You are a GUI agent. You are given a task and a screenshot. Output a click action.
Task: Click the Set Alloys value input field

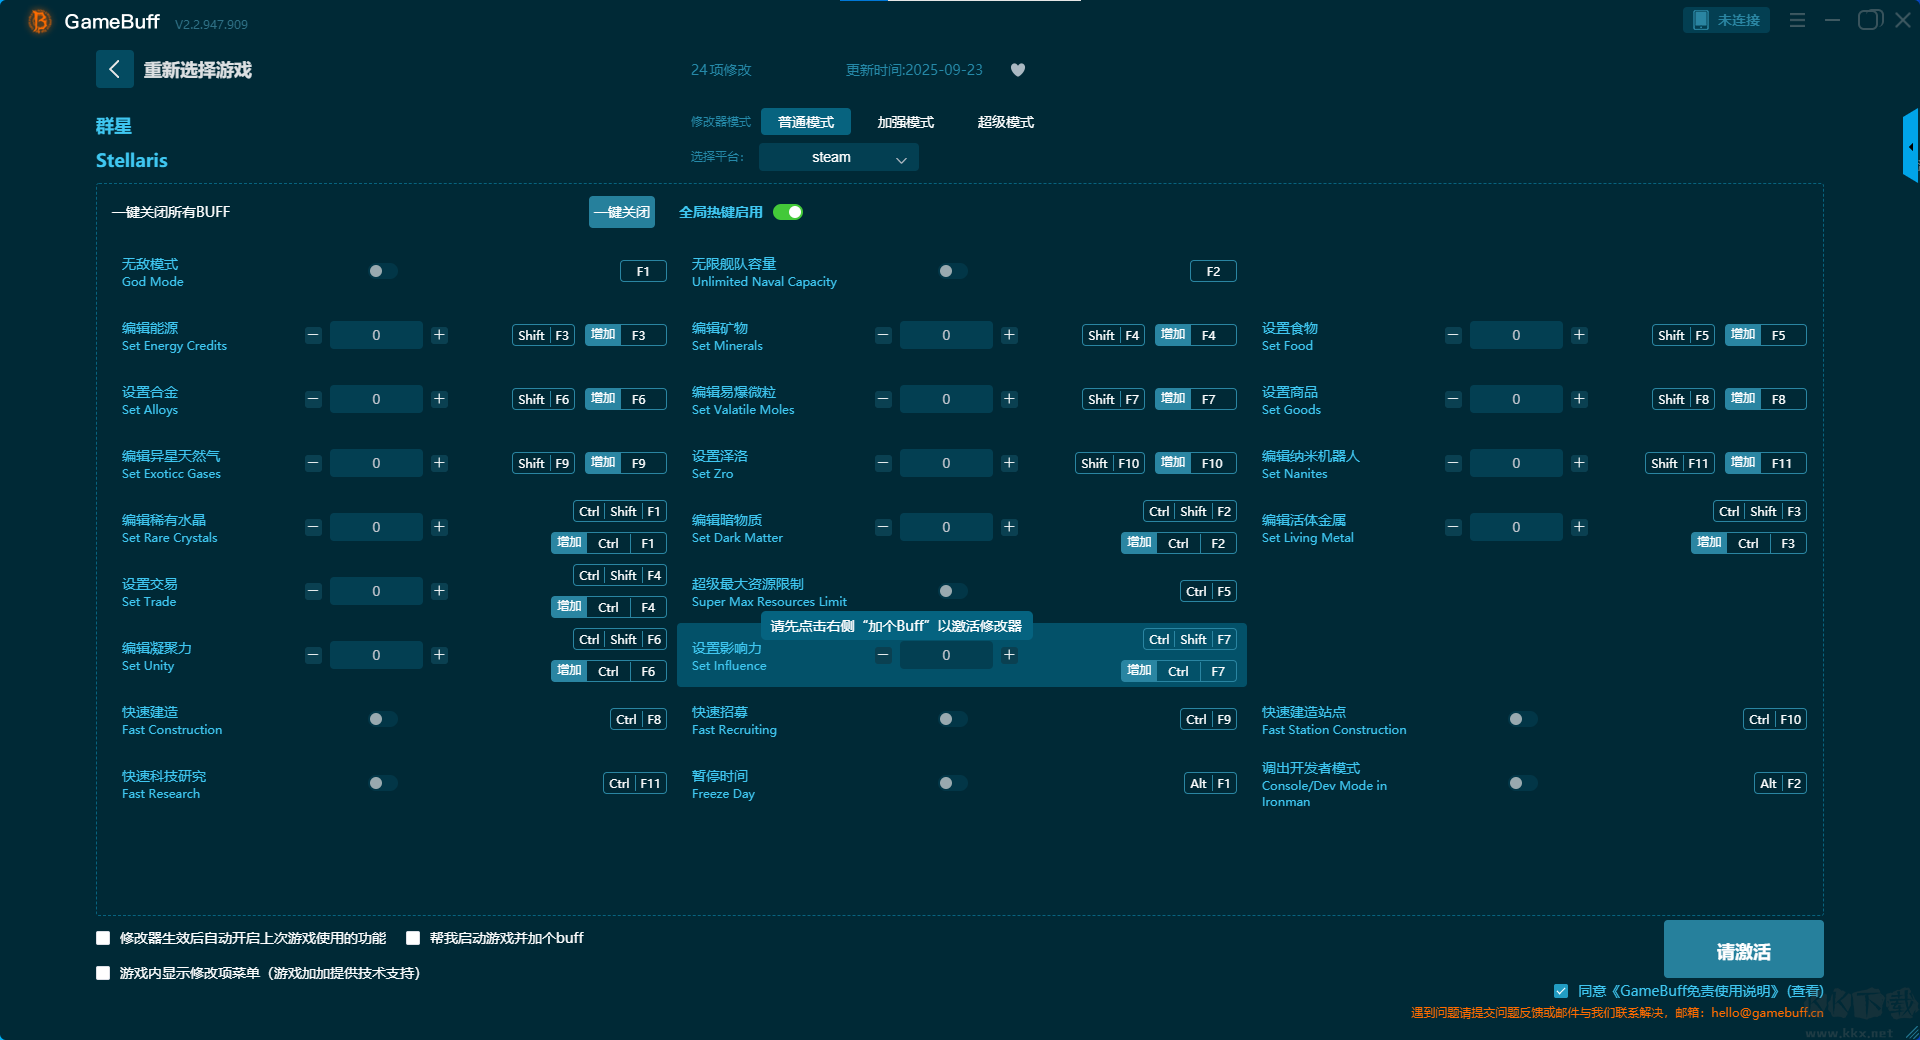point(376,399)
